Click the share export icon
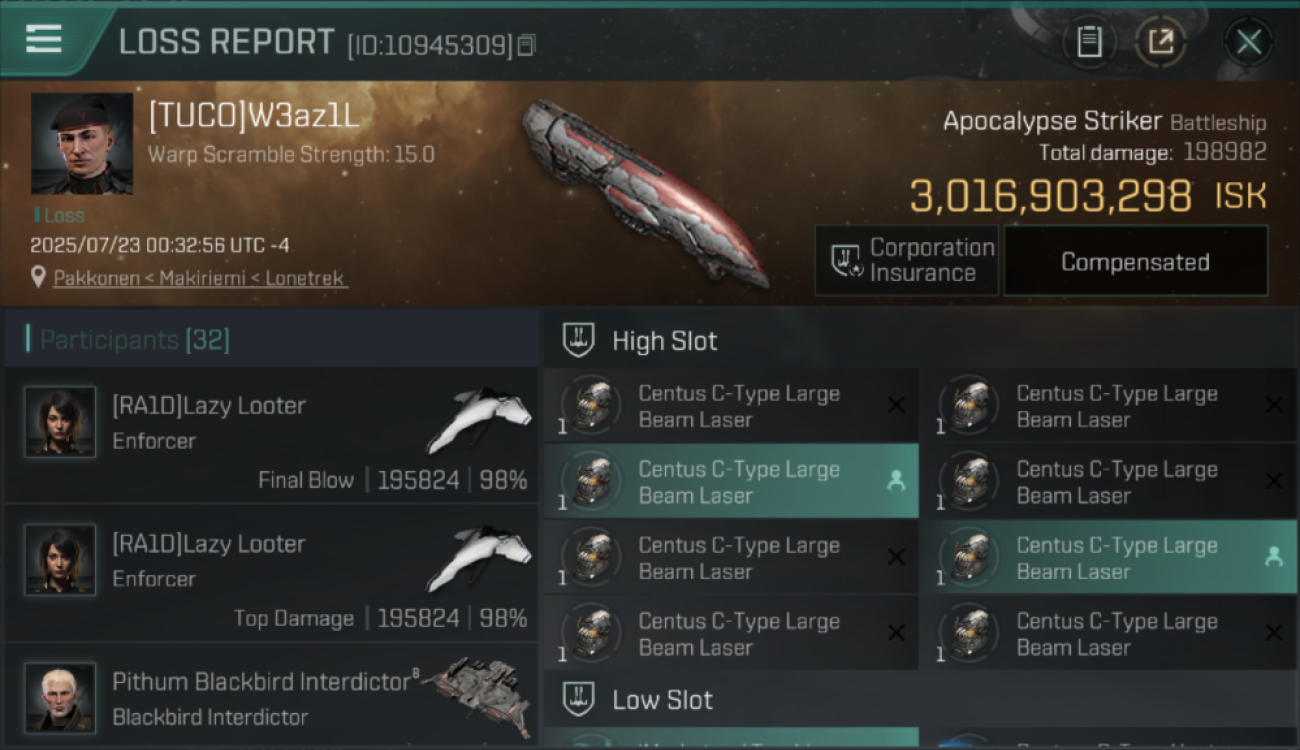The width and height of the screenshot is (1300, 750). 1160,41
